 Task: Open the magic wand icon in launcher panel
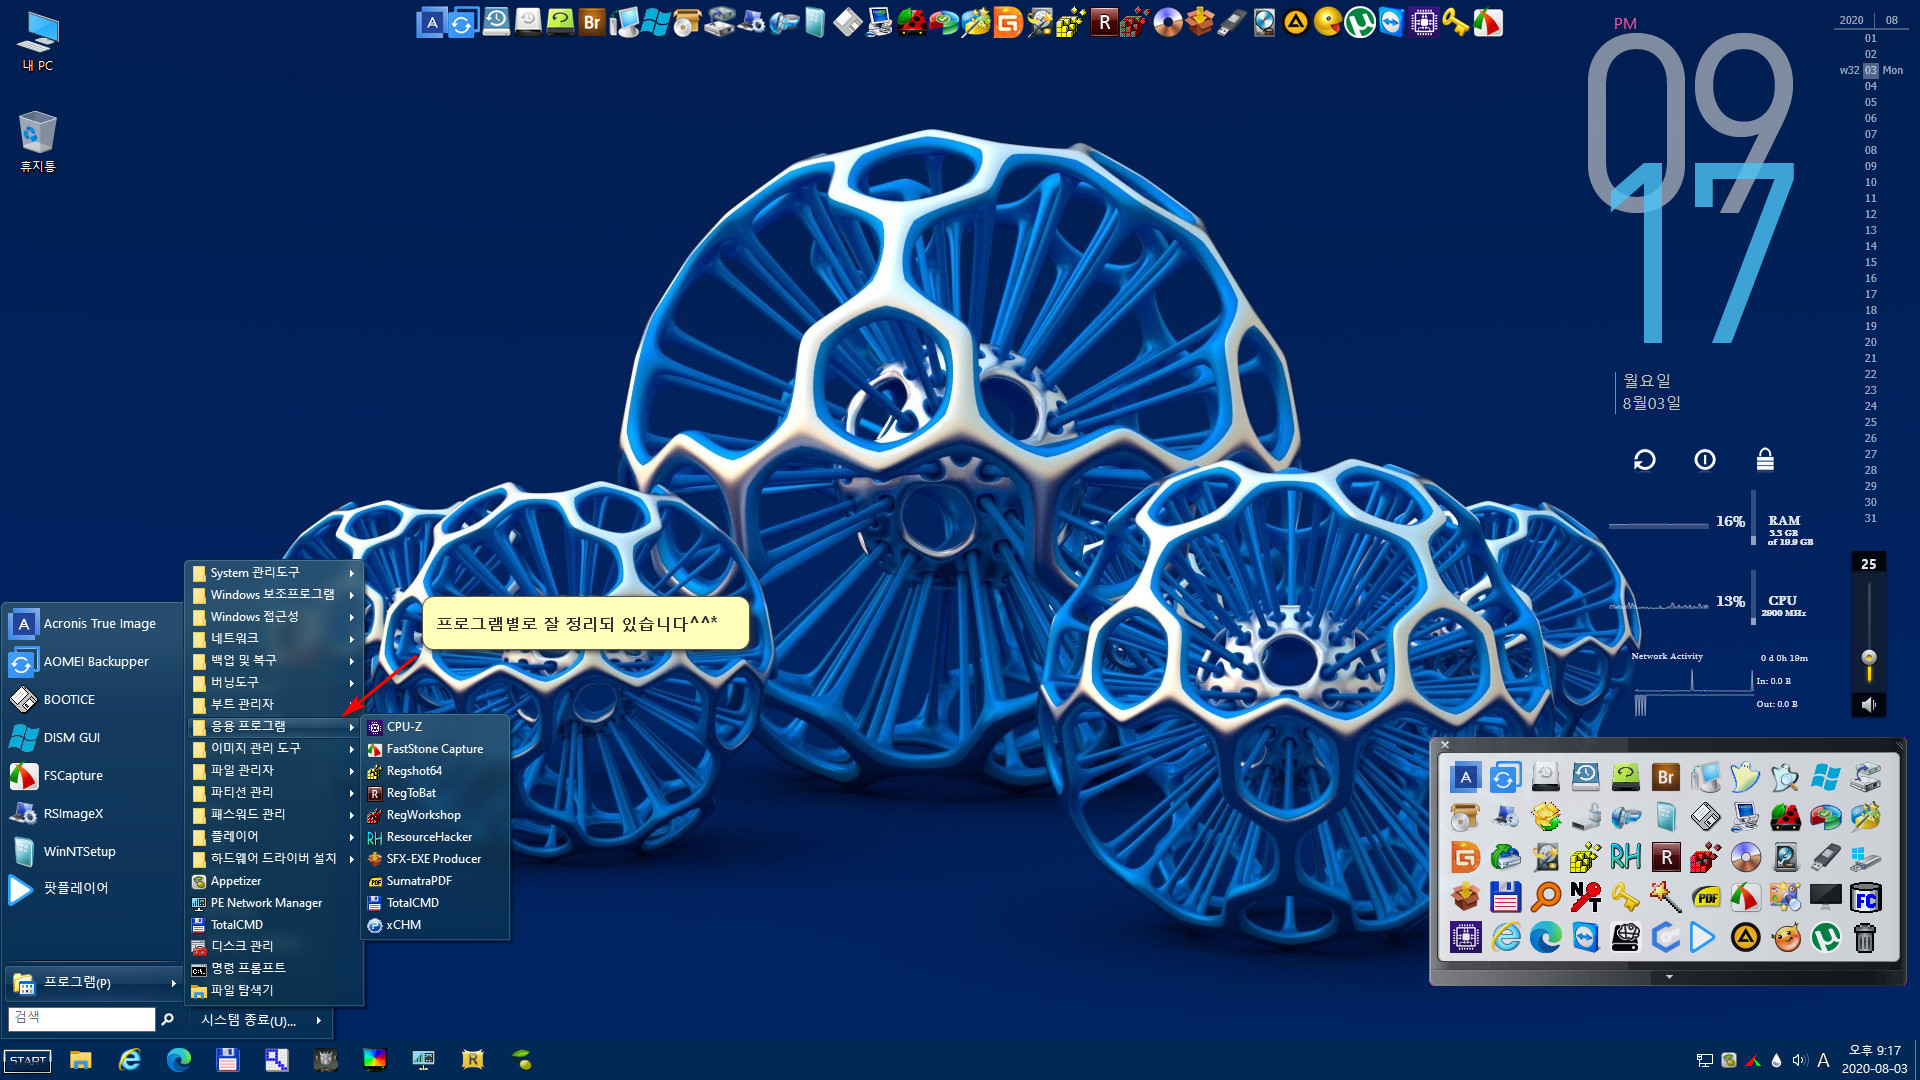coord(1665,897)
